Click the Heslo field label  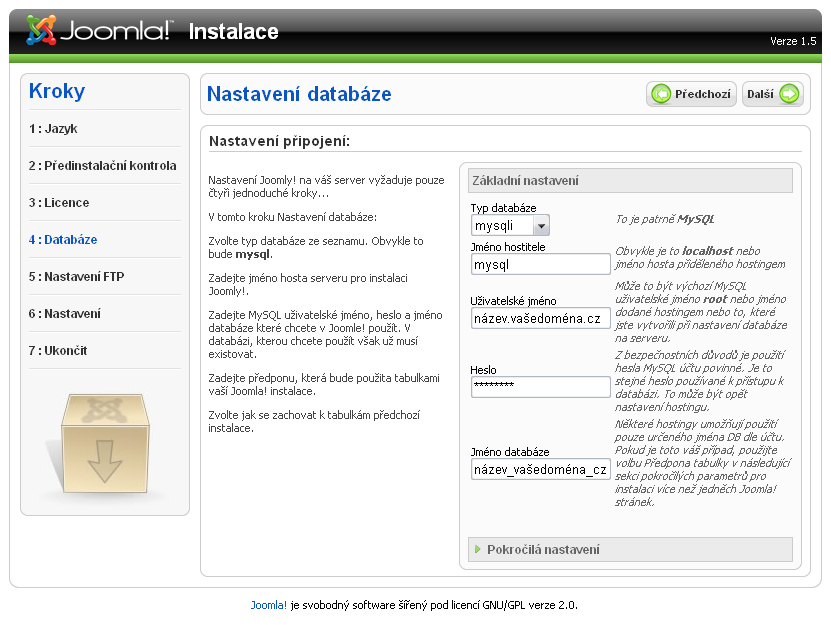pyautogui.click(x=483, y=370)
